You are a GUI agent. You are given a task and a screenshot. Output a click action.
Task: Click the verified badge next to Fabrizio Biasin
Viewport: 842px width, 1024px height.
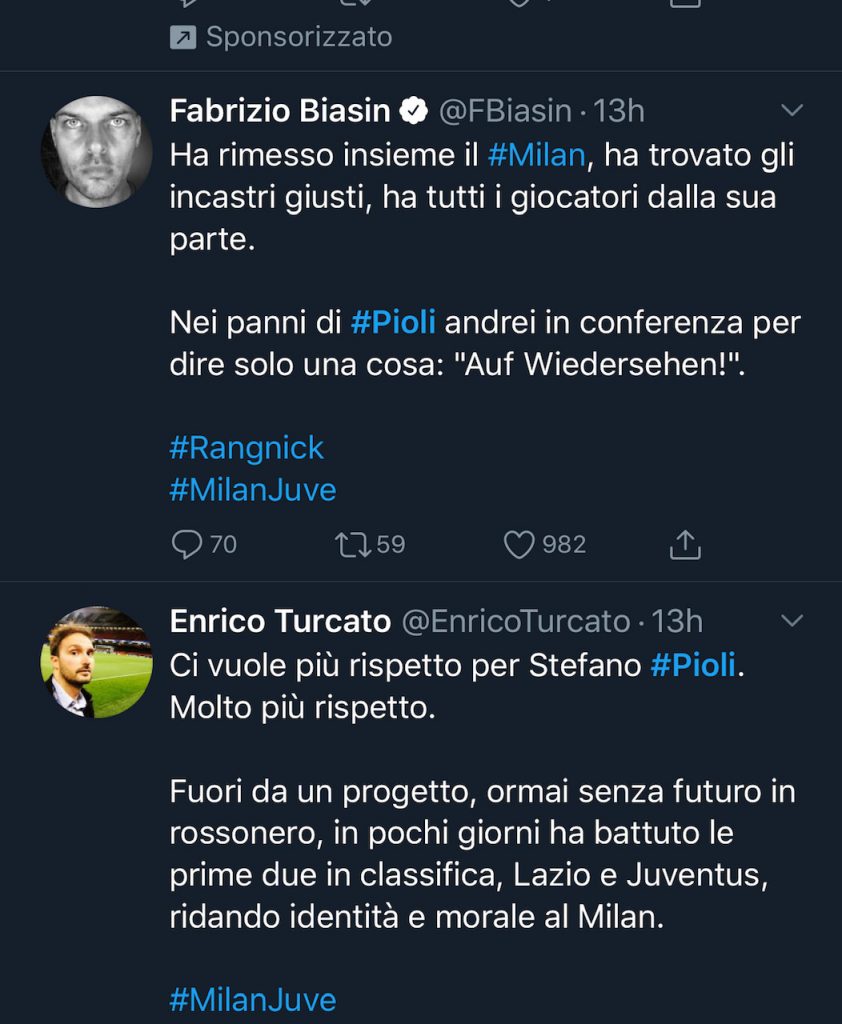pos(414,110)
